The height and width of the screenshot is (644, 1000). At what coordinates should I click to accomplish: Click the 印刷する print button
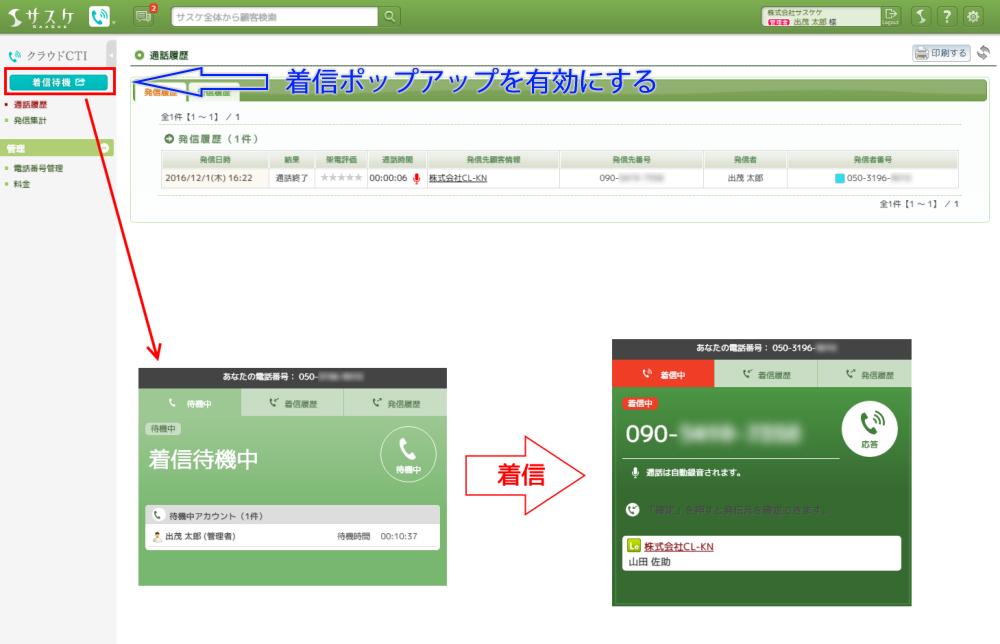tap(941, 53)
